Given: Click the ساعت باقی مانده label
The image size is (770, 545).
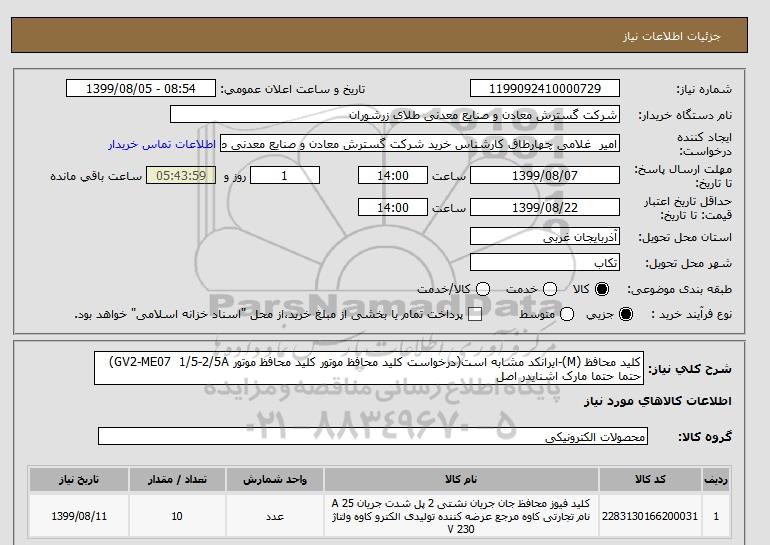Looking at the screenshot, I should click(x=96, y=176).
